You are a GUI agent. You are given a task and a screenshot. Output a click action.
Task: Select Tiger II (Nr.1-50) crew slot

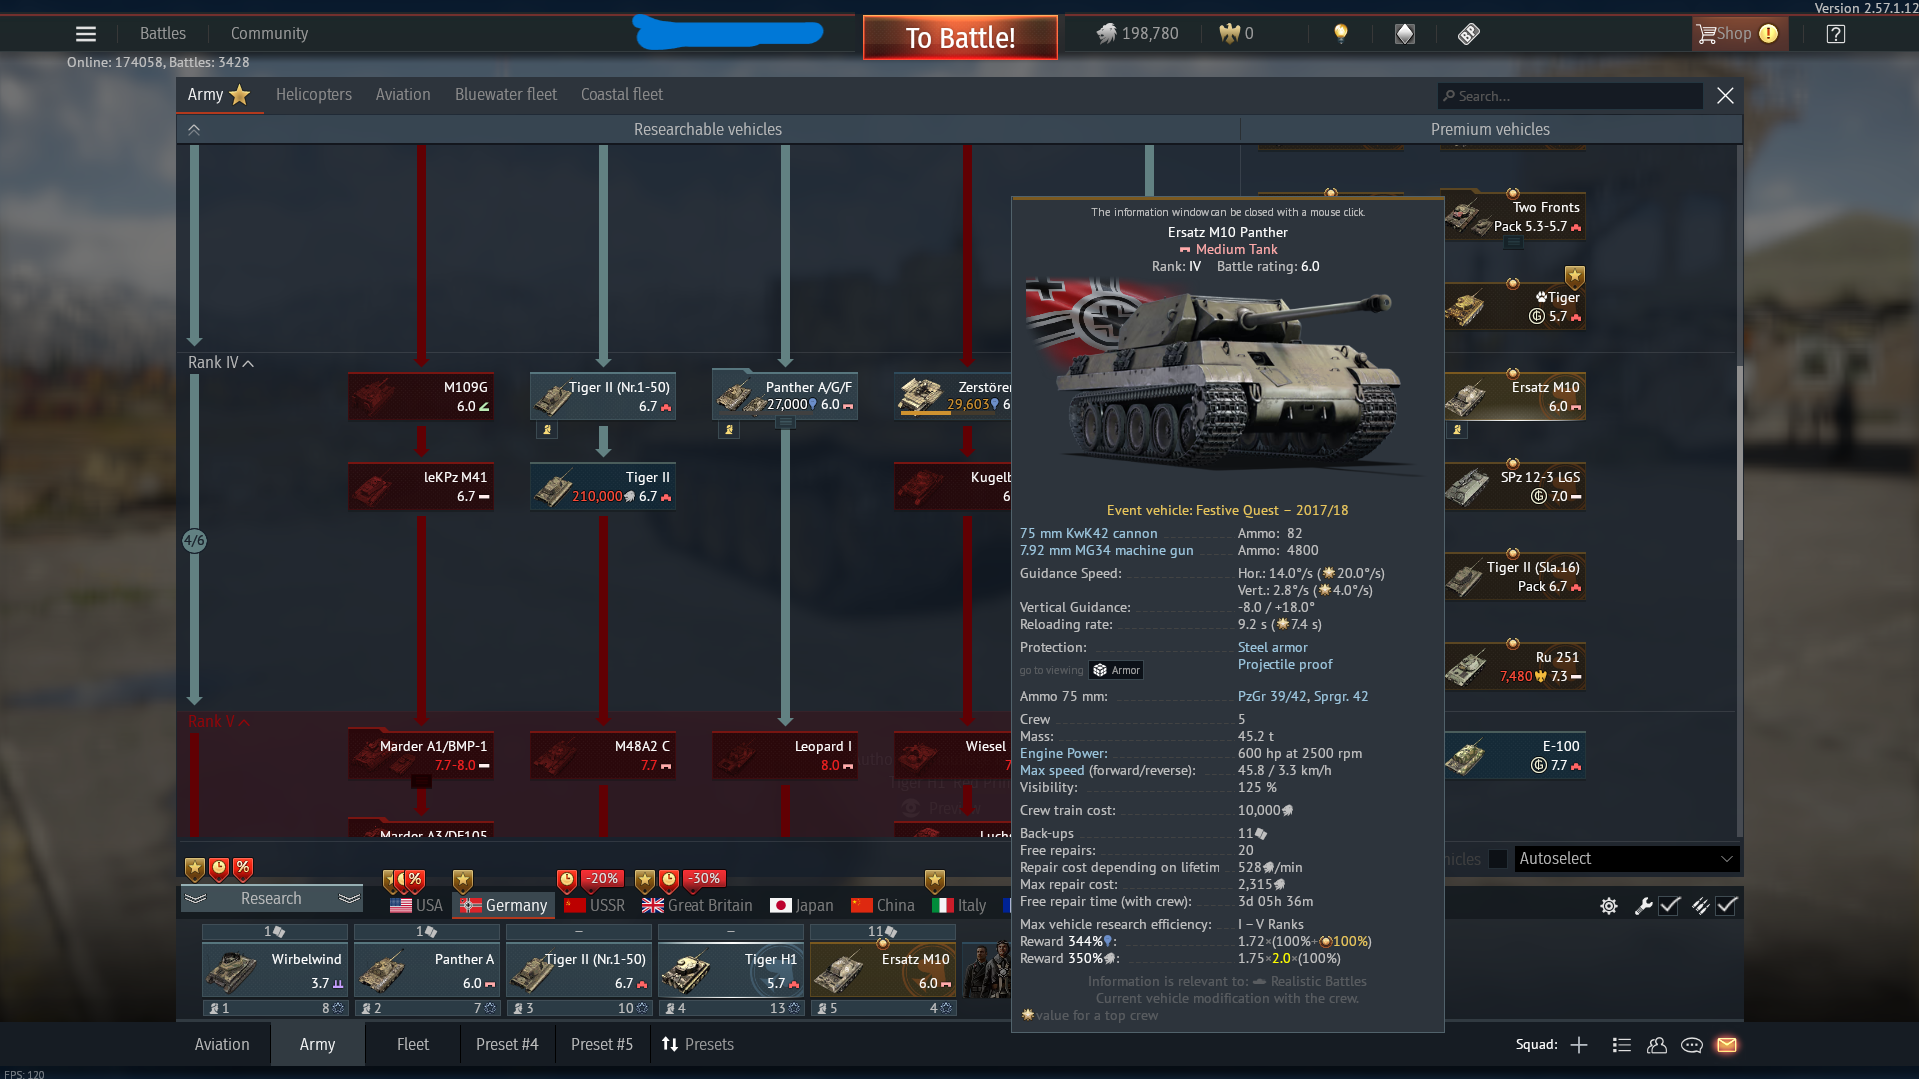(x=579, y=971)
